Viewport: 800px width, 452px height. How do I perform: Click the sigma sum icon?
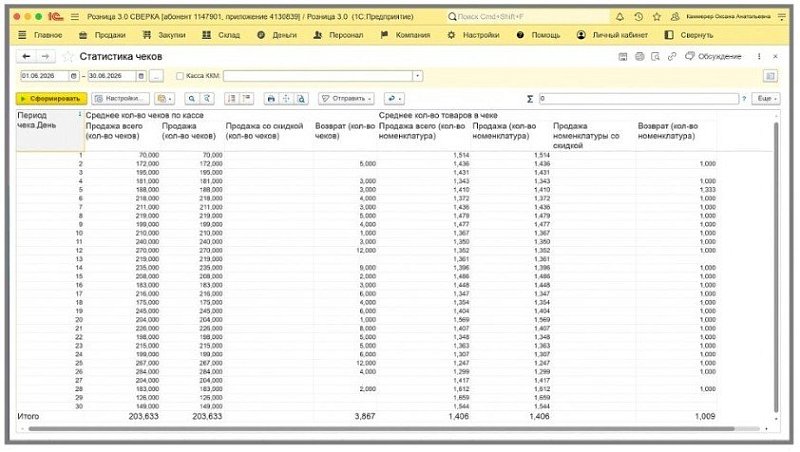(x=530, y=99)
